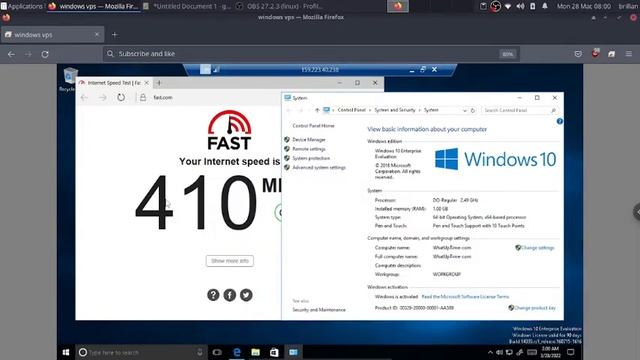Open a new tab in the Edge browser

click(x=159, y=83)
